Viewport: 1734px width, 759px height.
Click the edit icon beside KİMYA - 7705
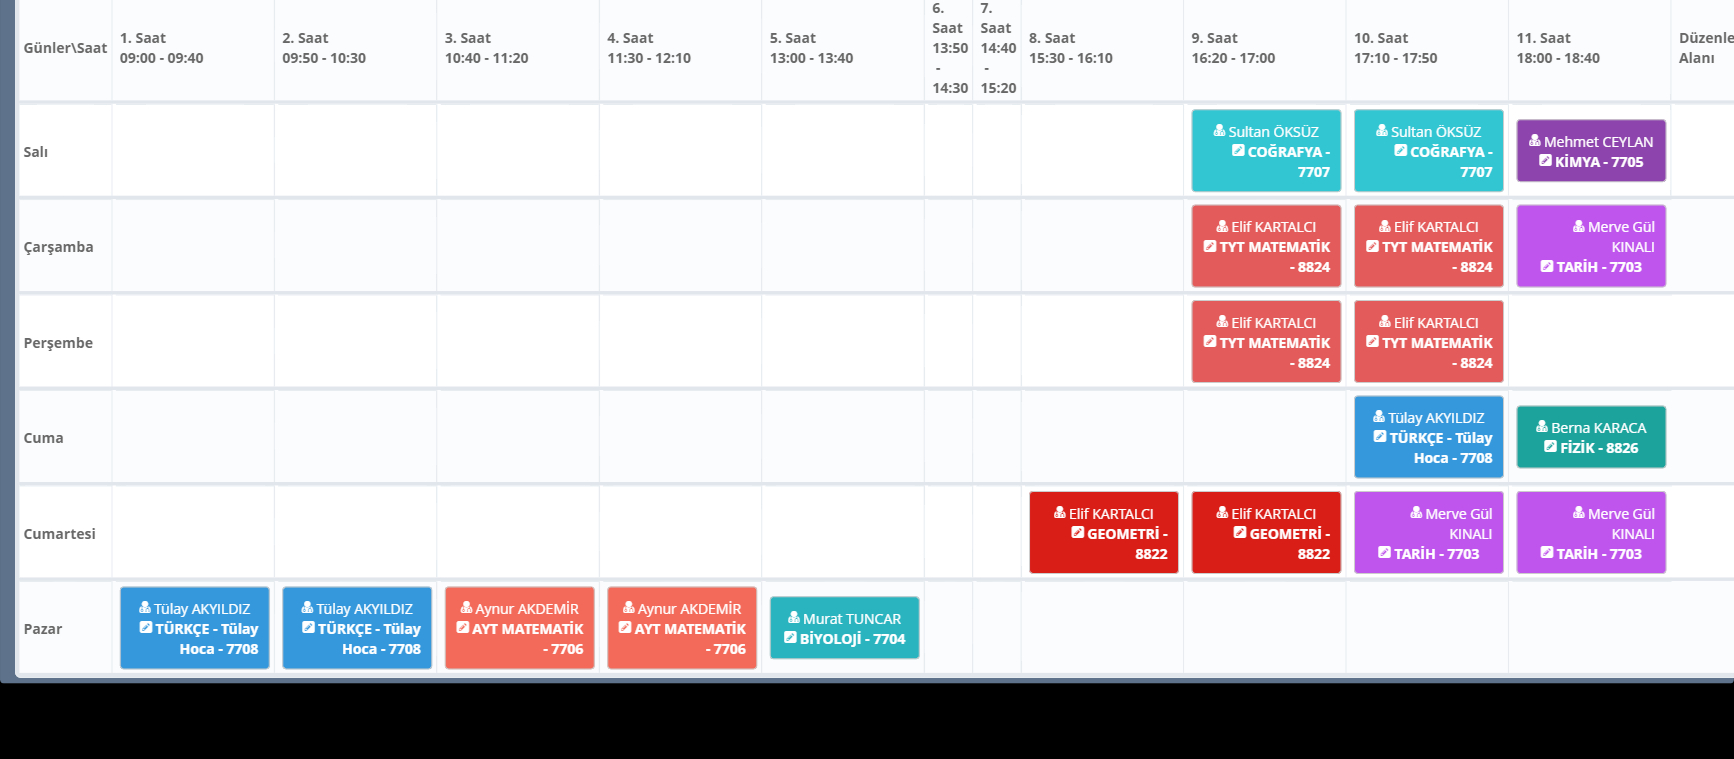pos(1545,161)
